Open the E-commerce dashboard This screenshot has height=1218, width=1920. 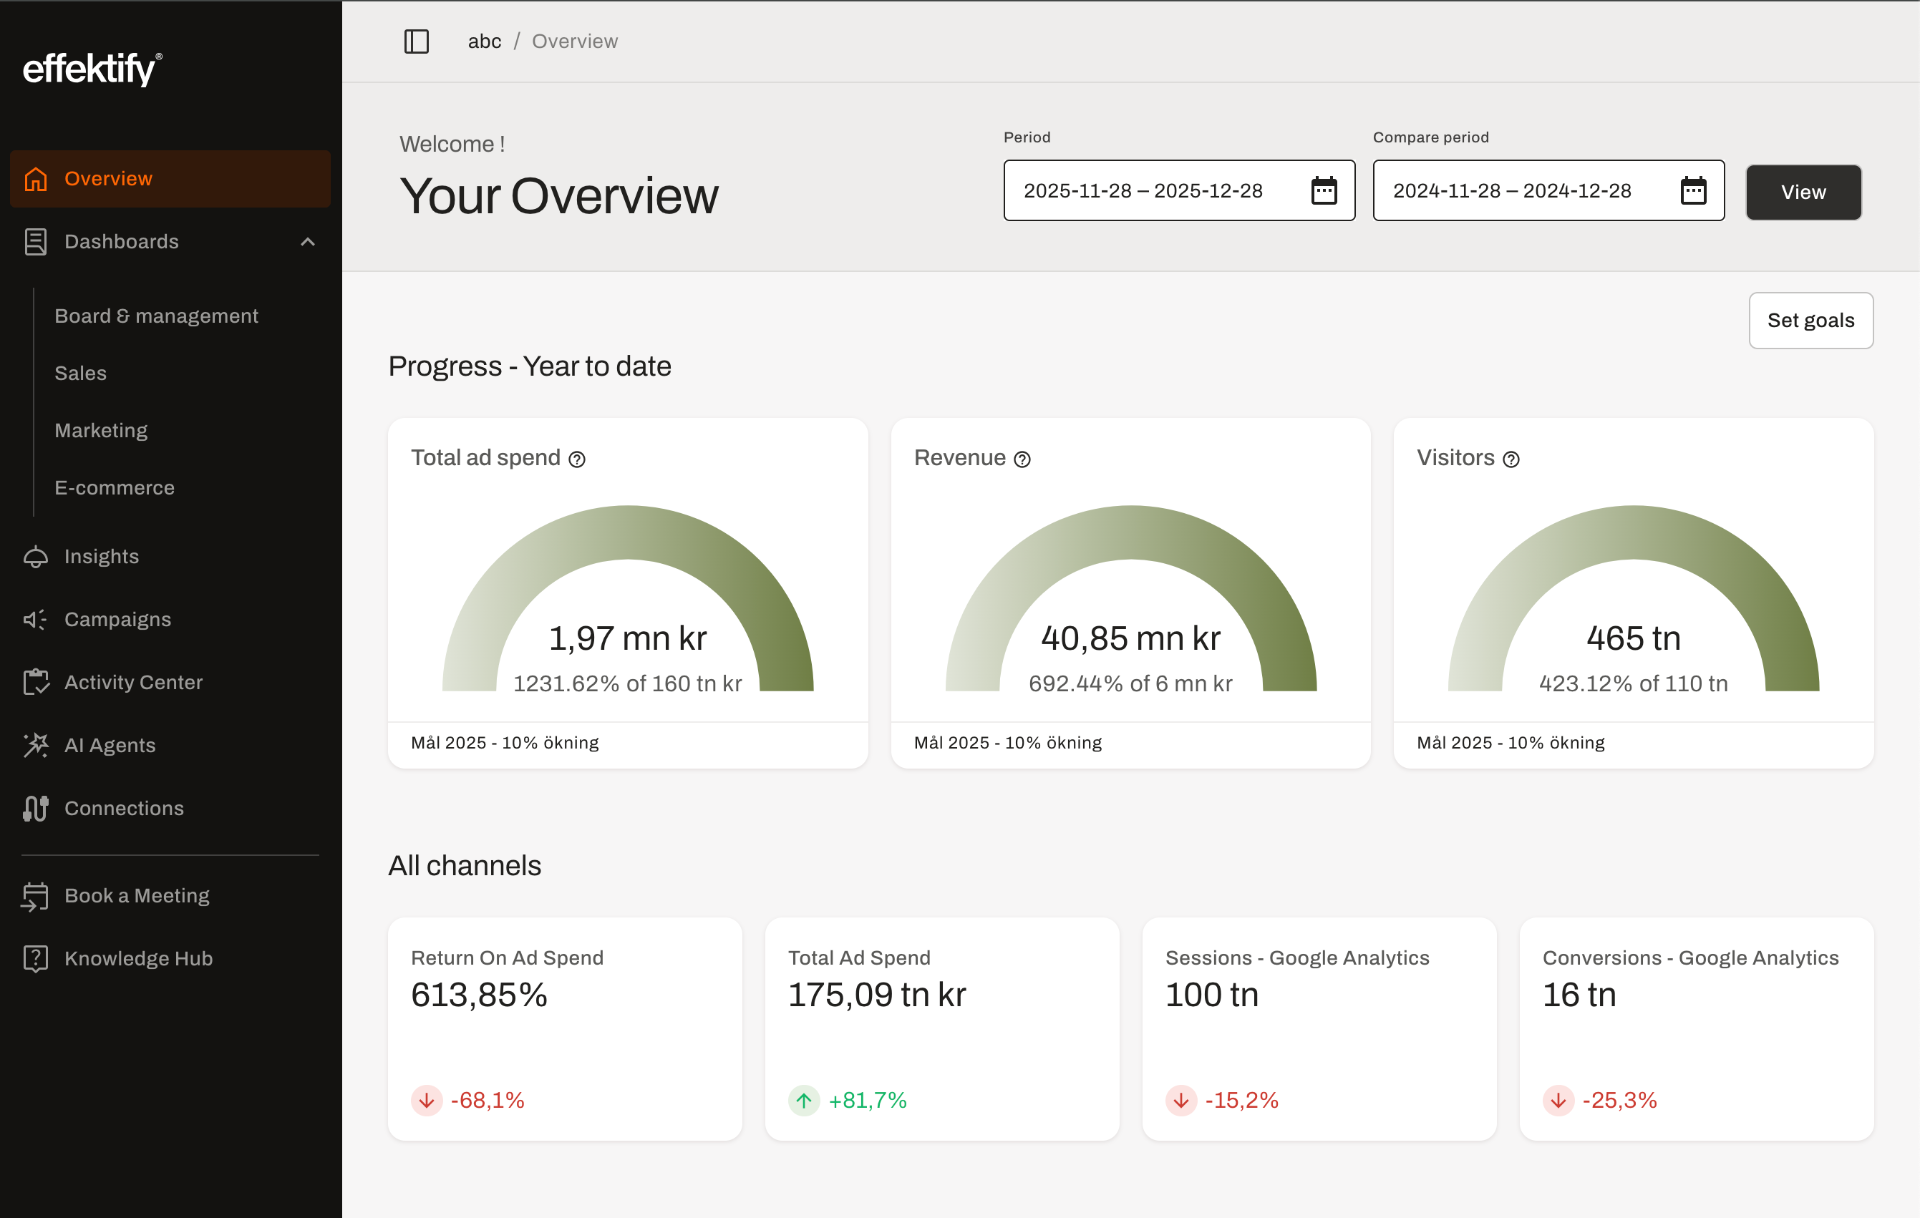[x=114, y=488]
